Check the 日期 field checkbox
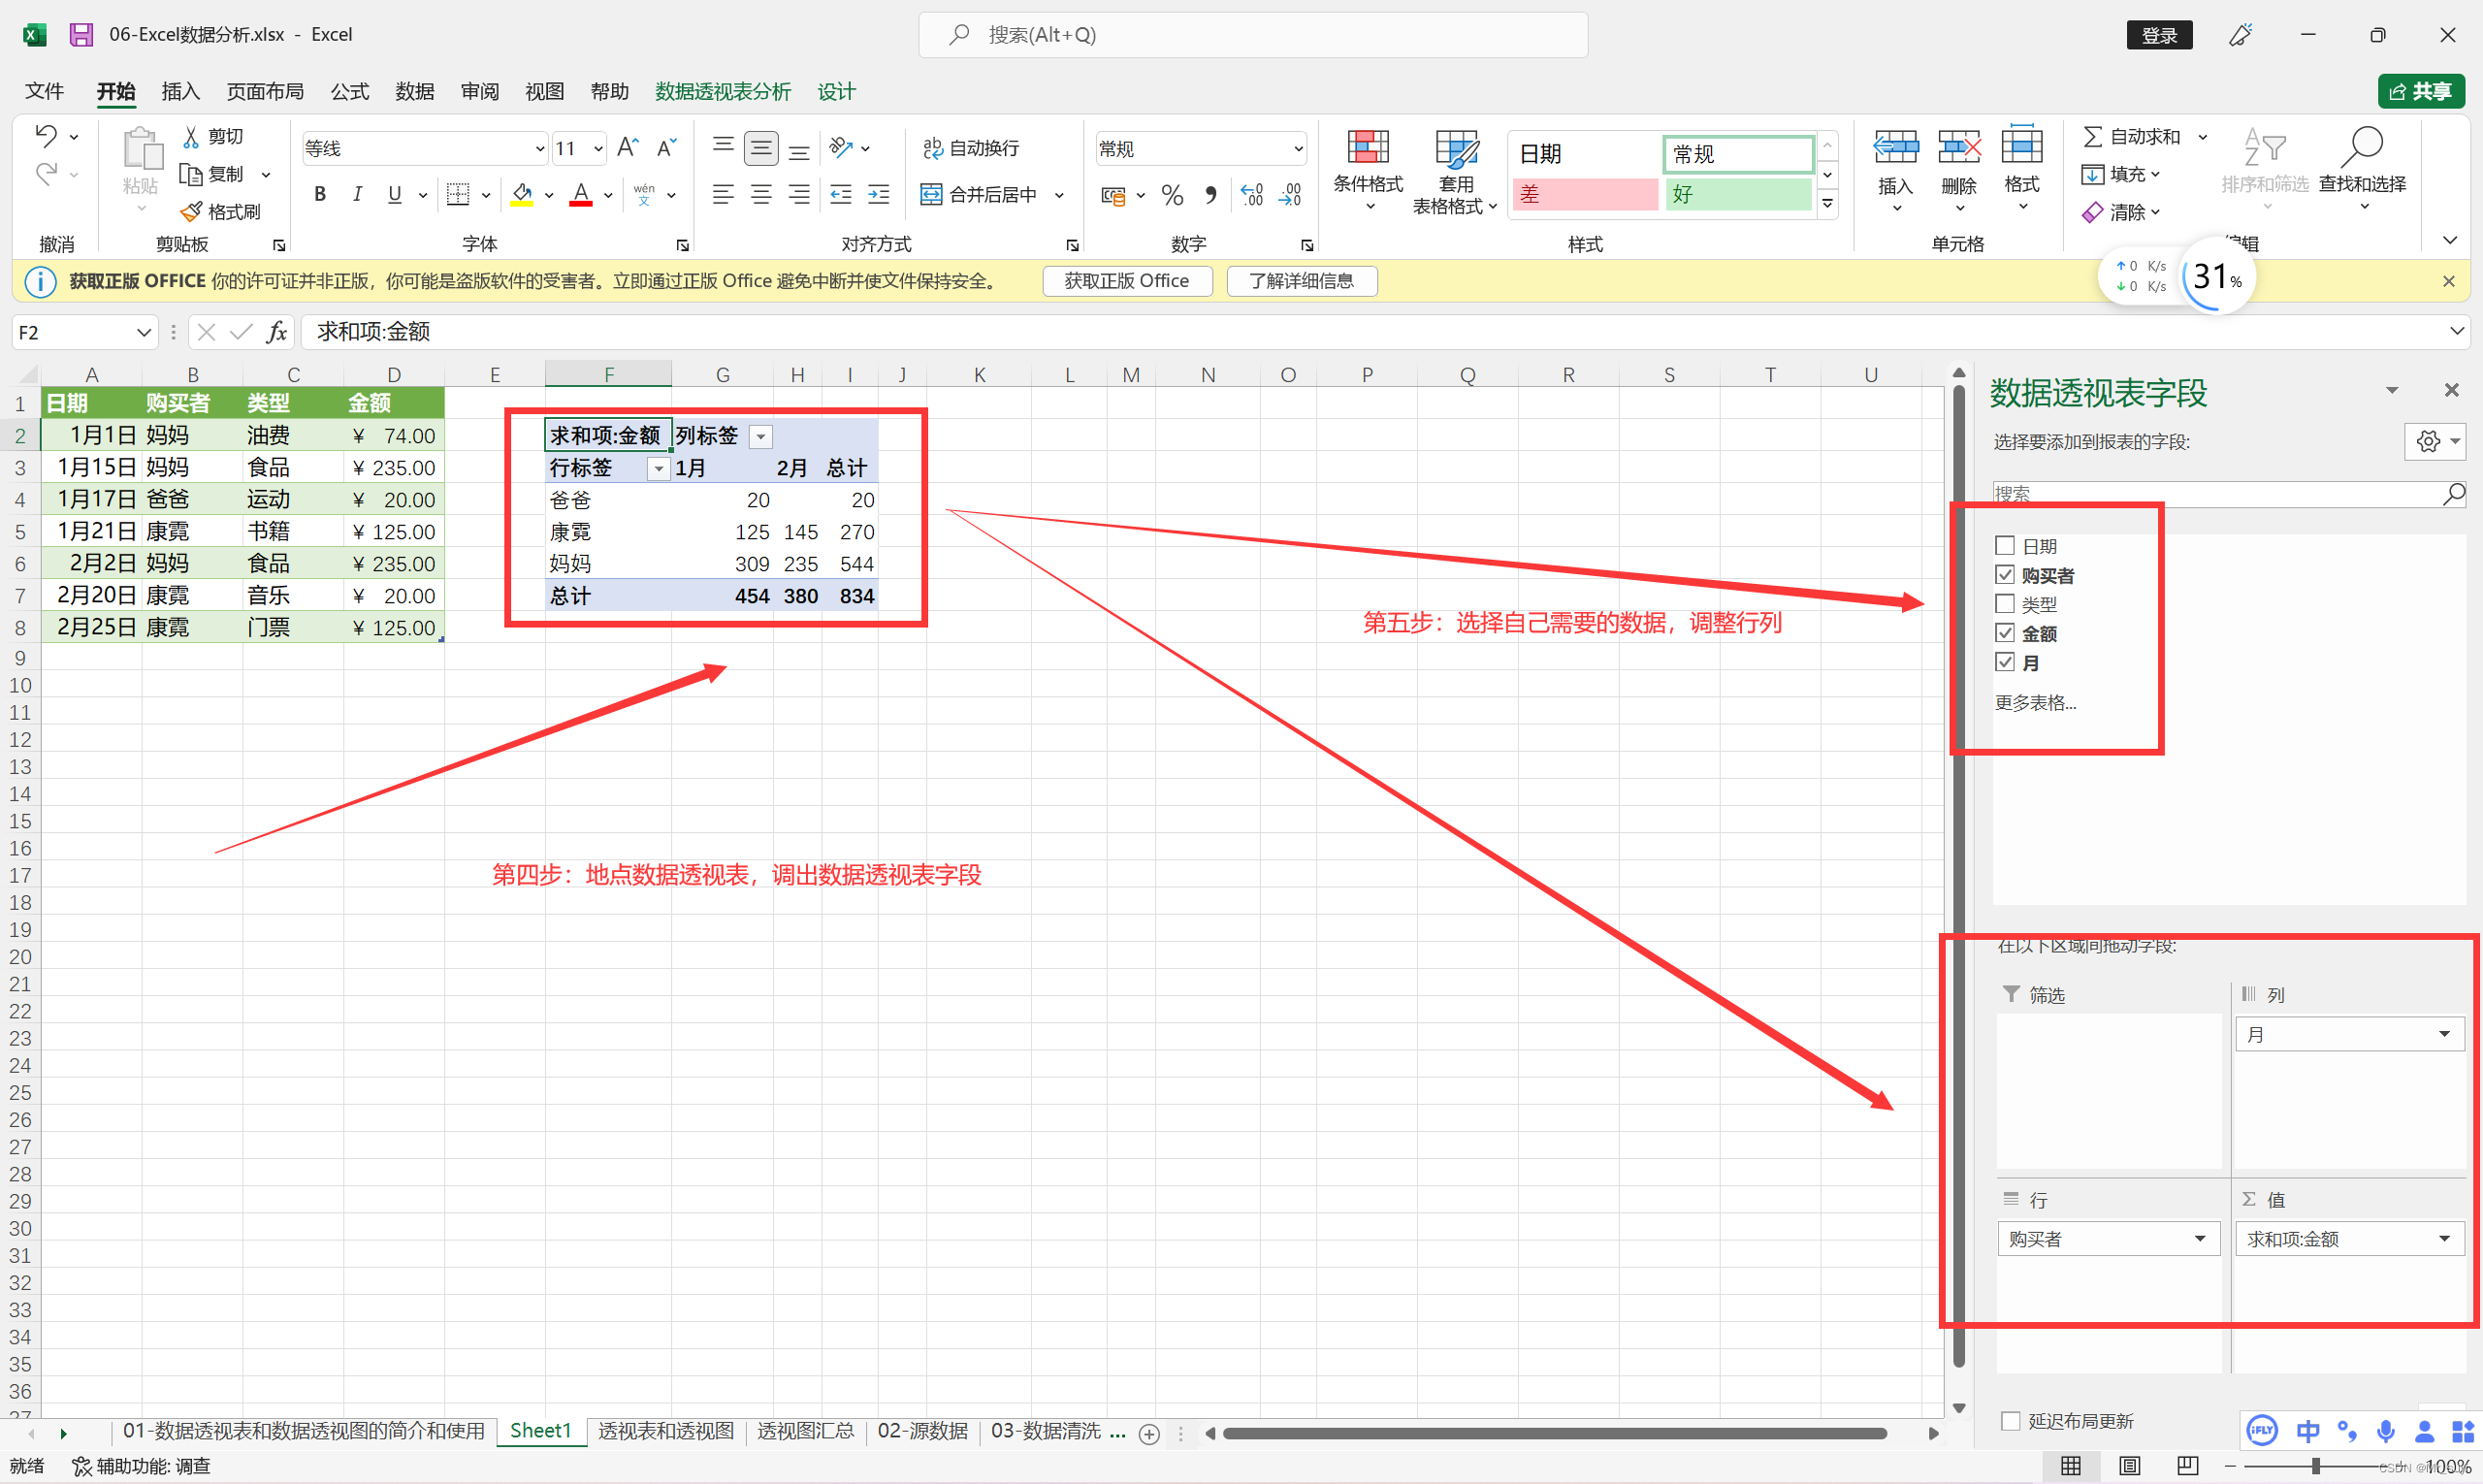Screen dimensions: 2483x1484 click(2004, 545)
